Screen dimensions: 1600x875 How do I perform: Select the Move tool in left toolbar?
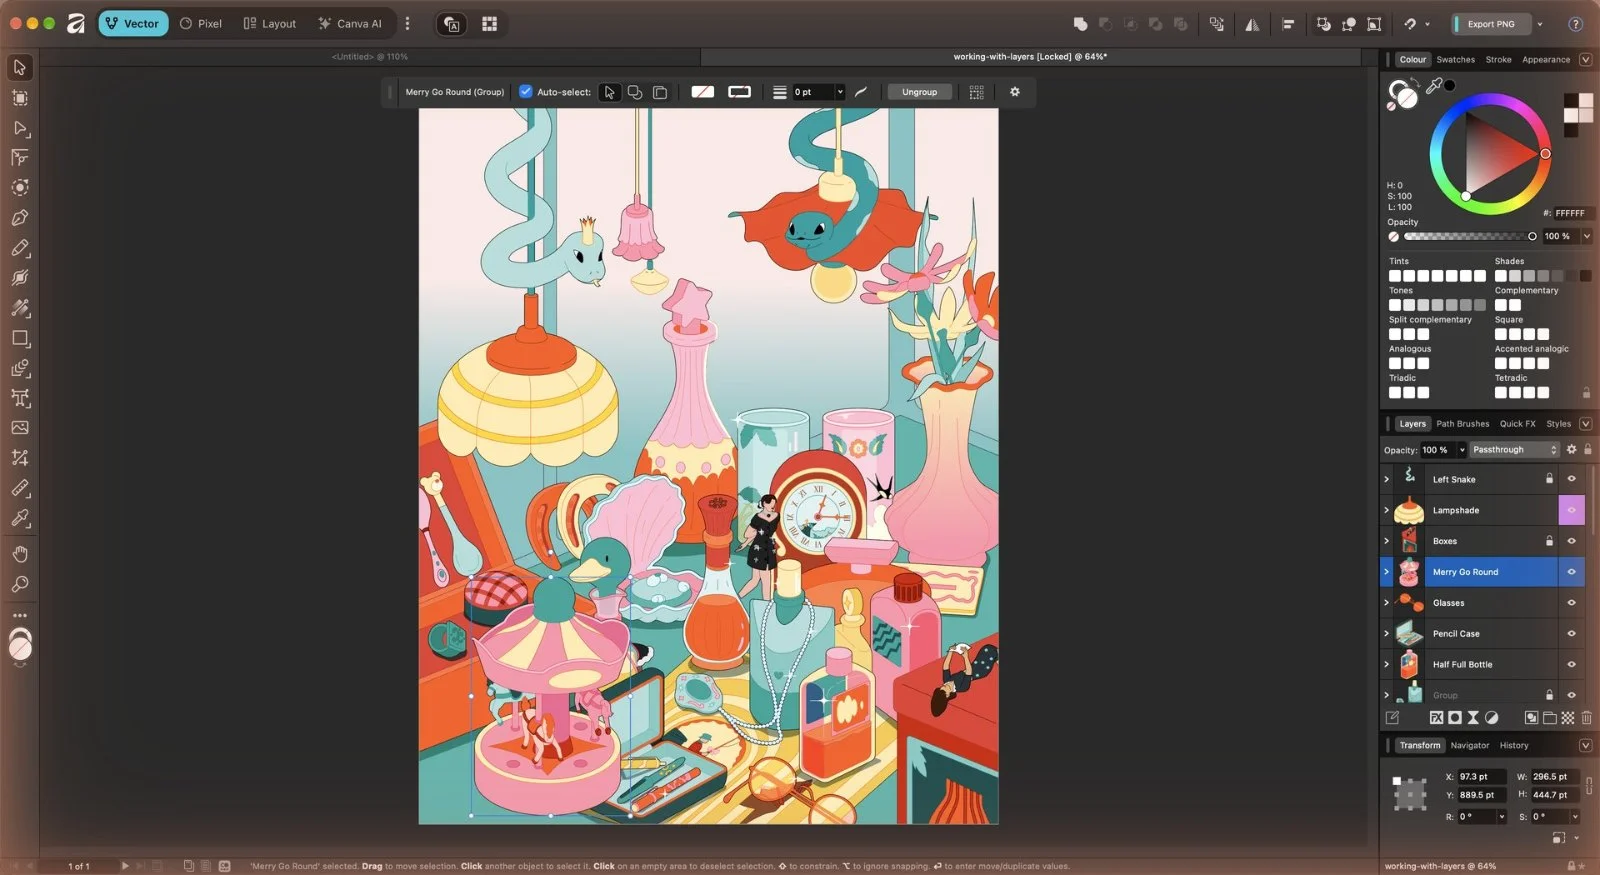pos(20,67)
